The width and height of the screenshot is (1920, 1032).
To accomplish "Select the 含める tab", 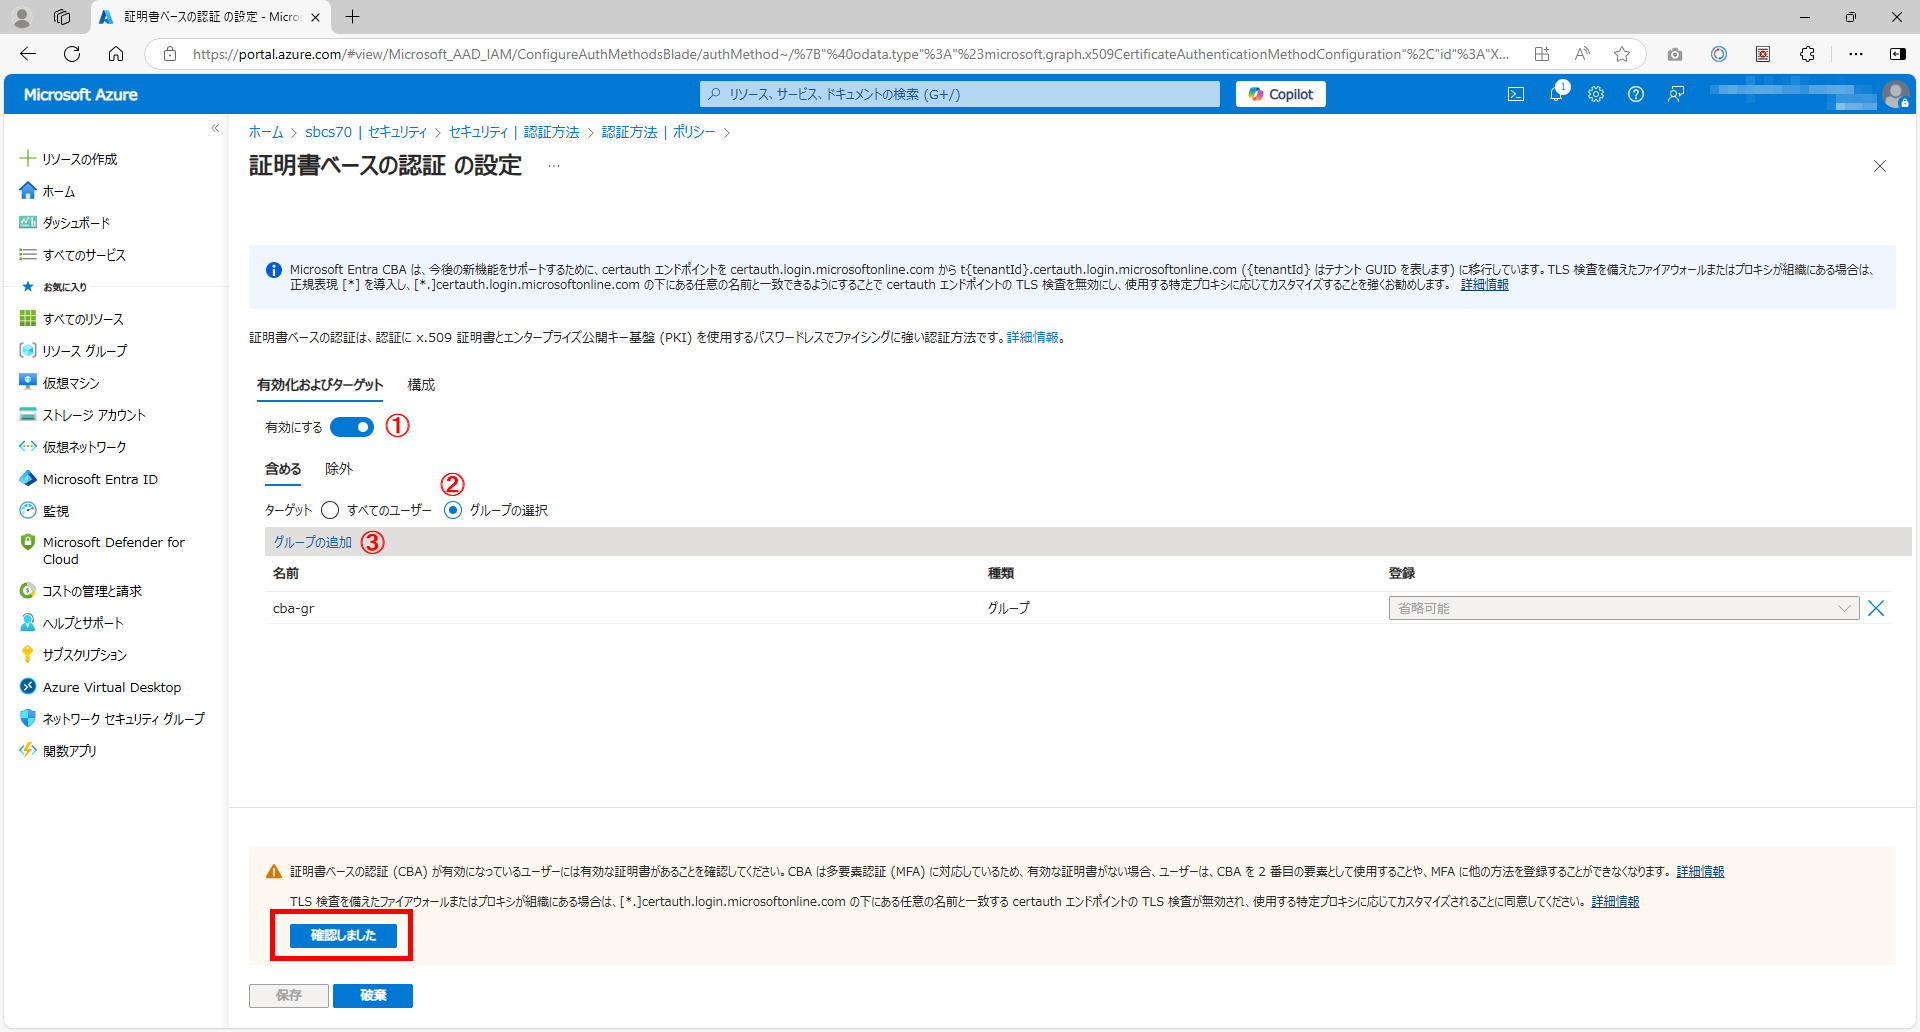I will tap(283, 469).
